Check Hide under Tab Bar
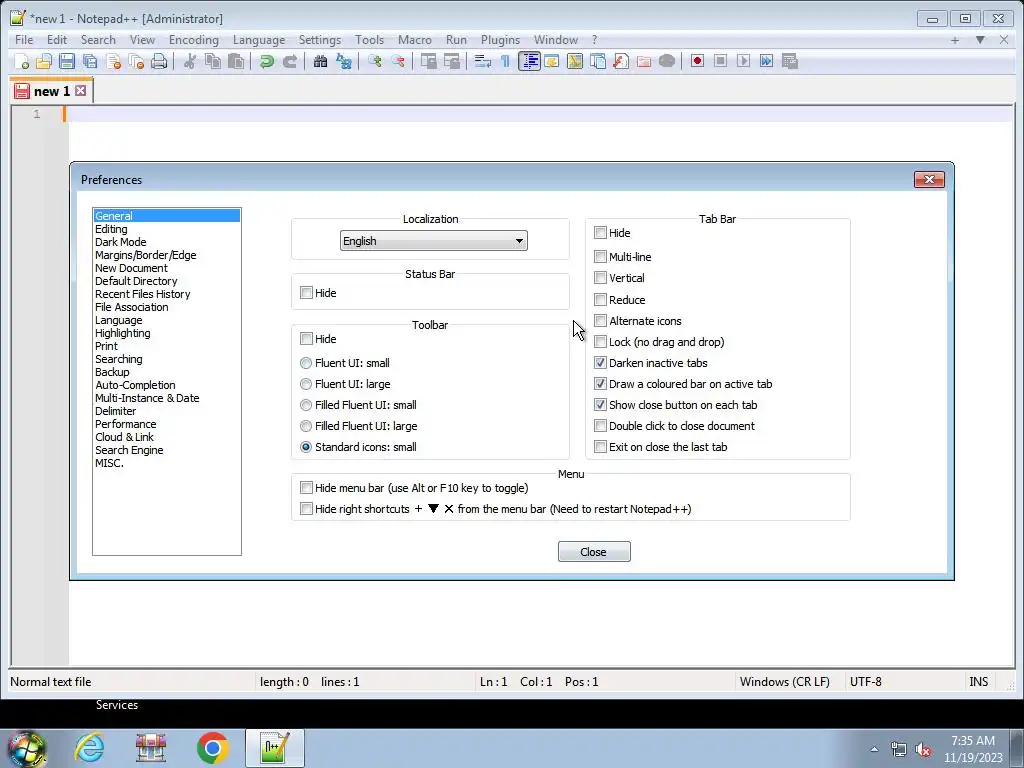 tap(600, 232)
